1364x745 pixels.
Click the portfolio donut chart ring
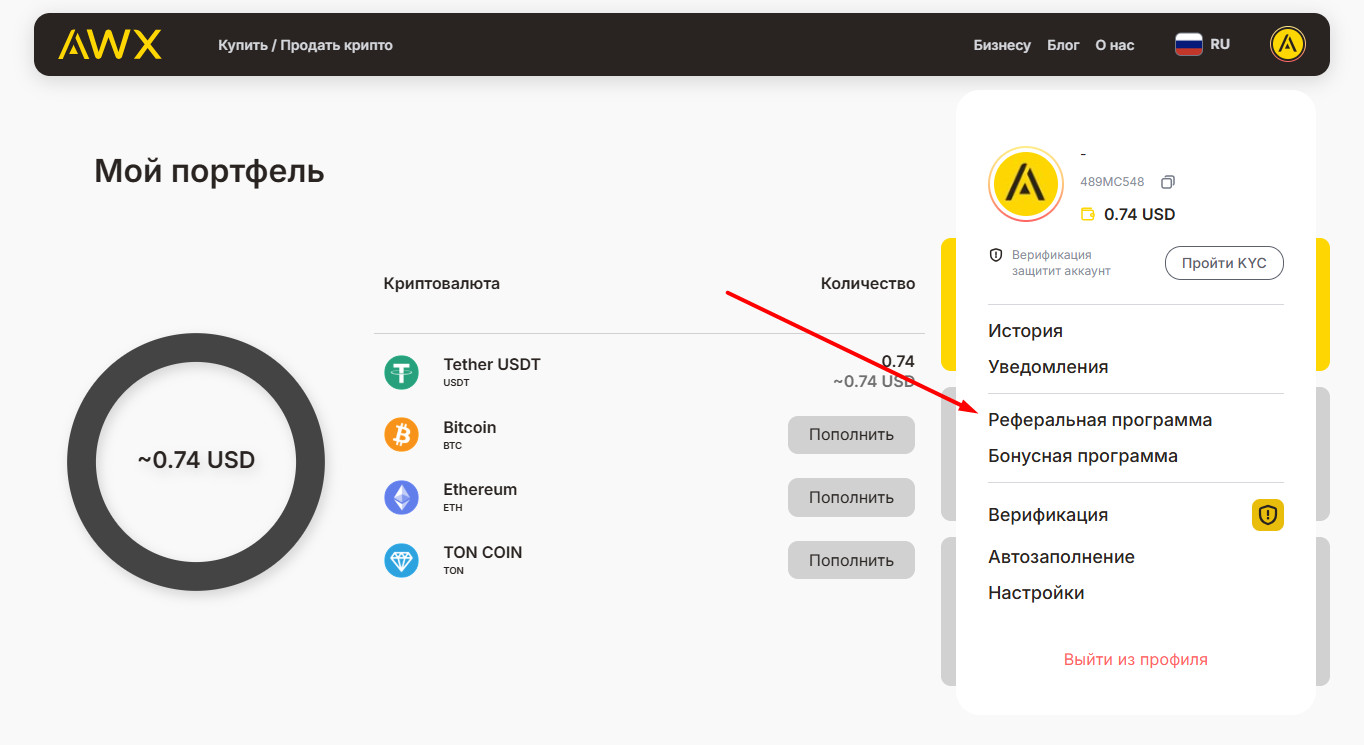(x=82, y=460)
